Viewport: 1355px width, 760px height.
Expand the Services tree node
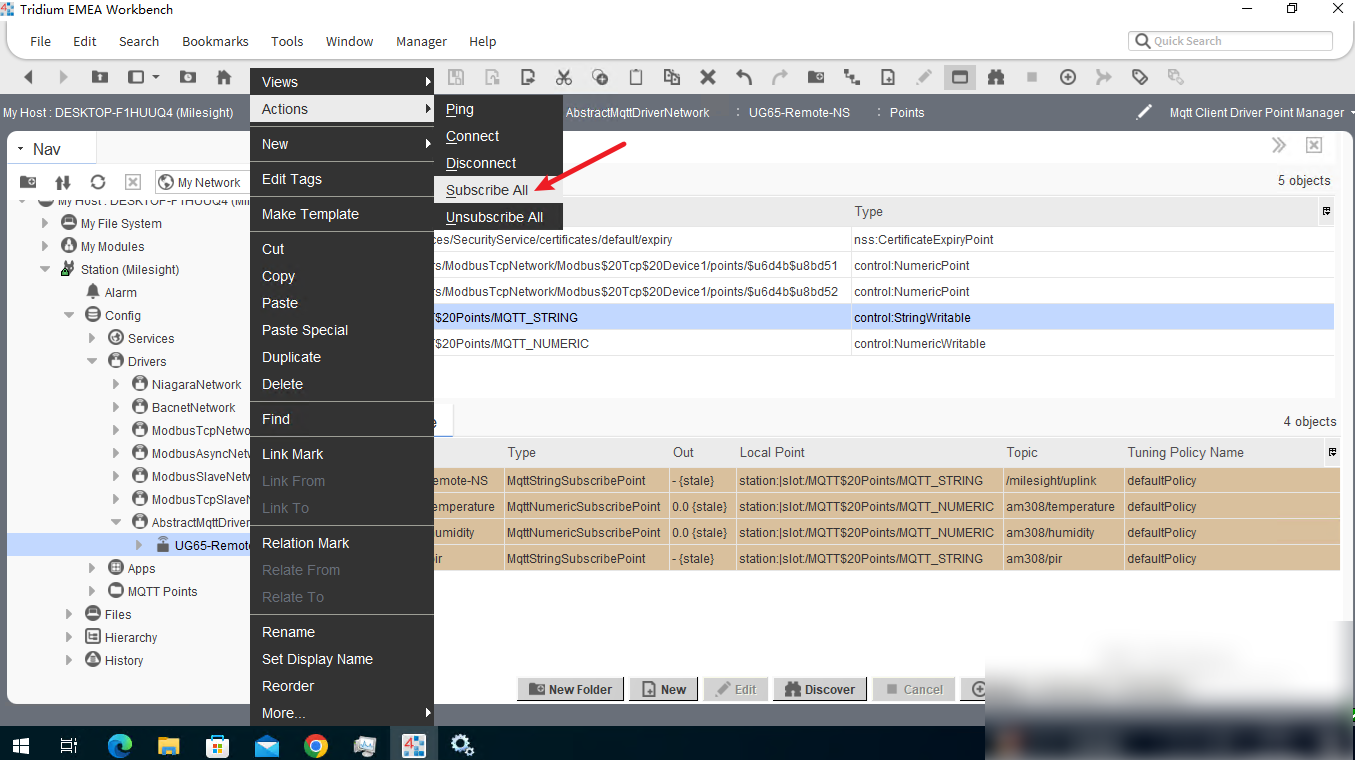pyautogui.click(x=92, y=338)
